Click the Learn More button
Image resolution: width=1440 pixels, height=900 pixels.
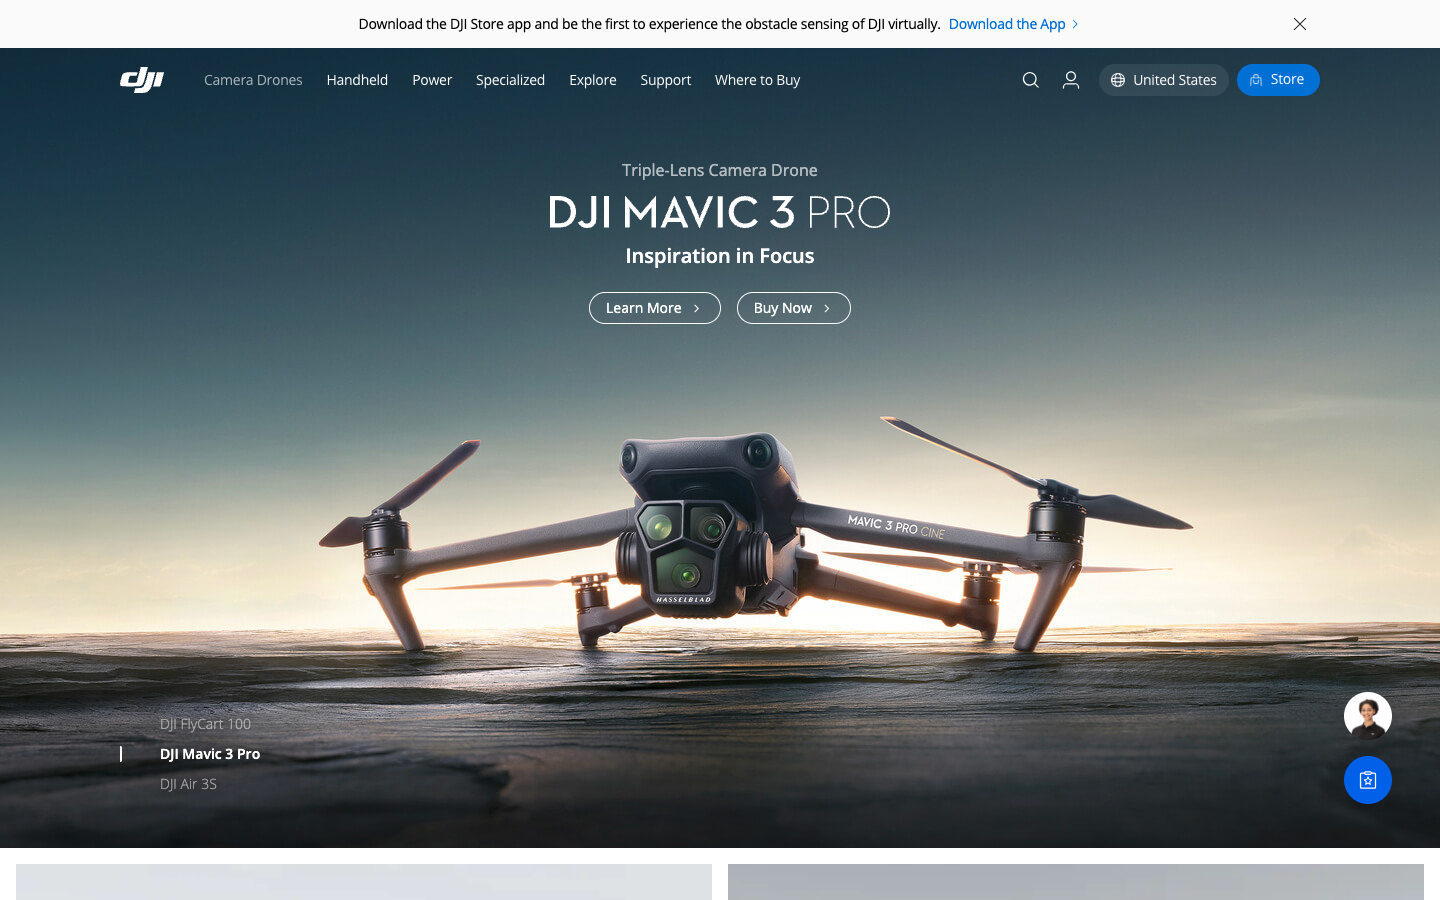tap(654, 308)
